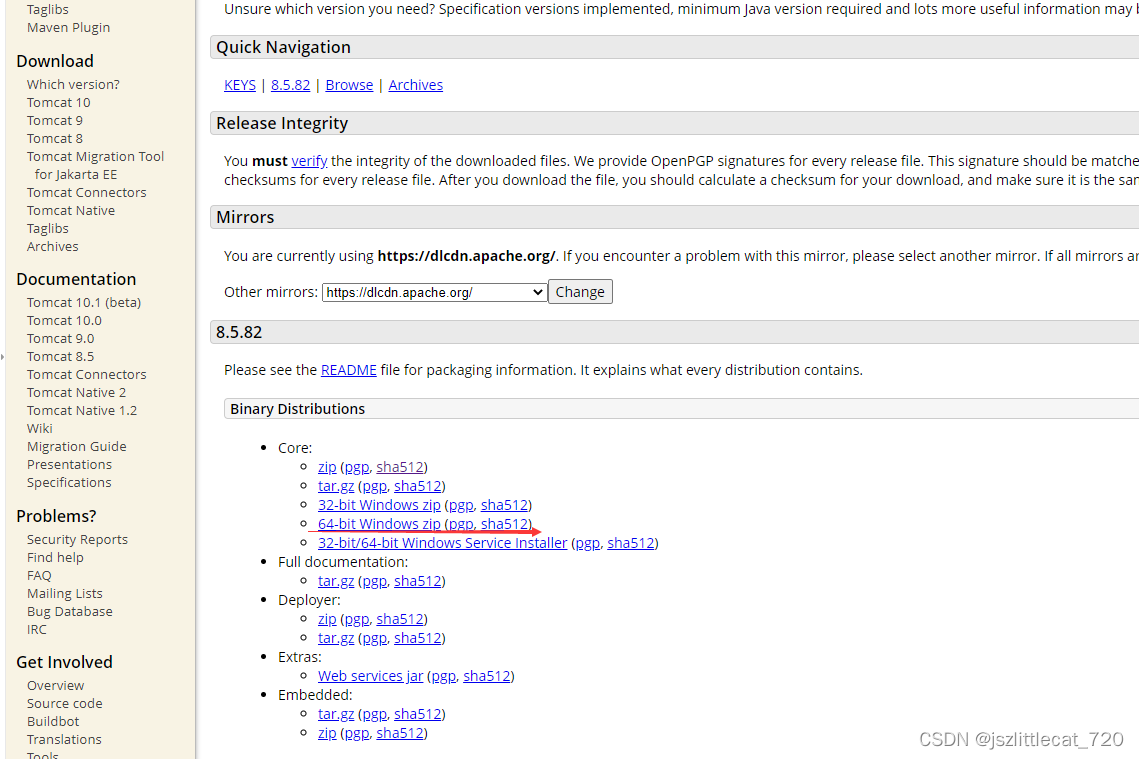Open the Archives link in Quick Navigation
Image resolution: width=1139 pixels, height=759 pixels.
(x=416, y=85)
